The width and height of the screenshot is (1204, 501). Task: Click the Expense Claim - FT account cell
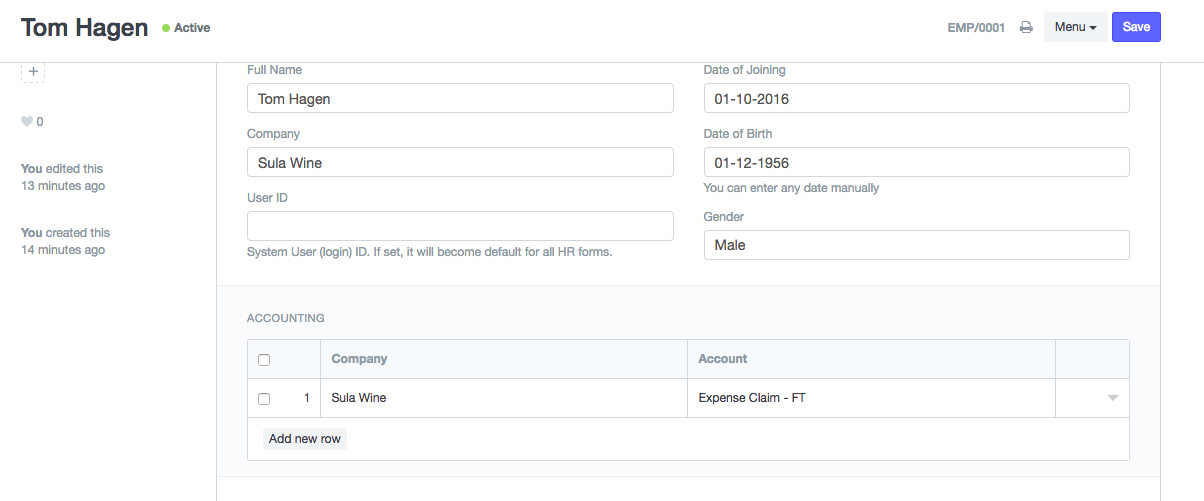coord(870,398)
